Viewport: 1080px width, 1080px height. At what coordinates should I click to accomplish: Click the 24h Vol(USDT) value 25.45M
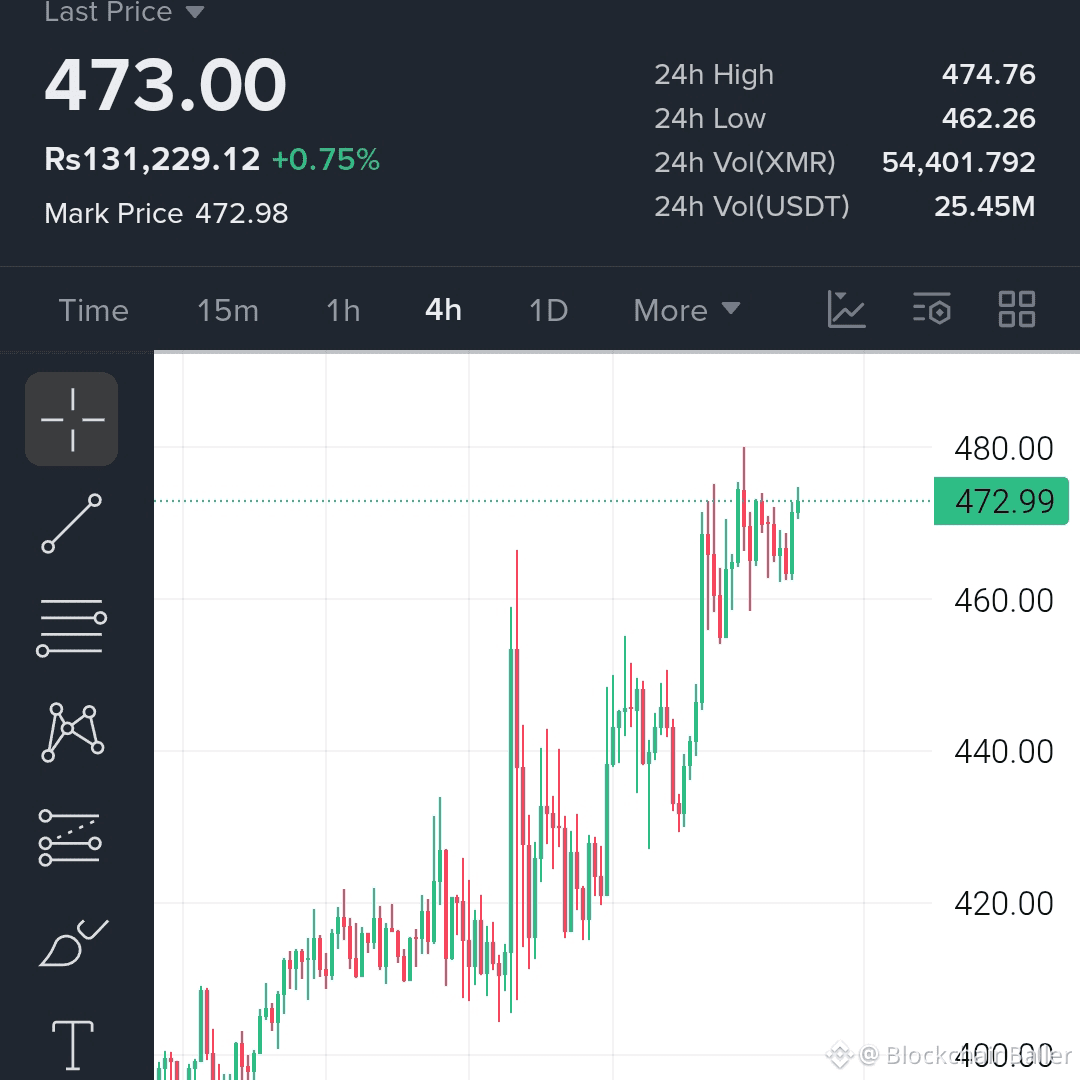[984, 207]
